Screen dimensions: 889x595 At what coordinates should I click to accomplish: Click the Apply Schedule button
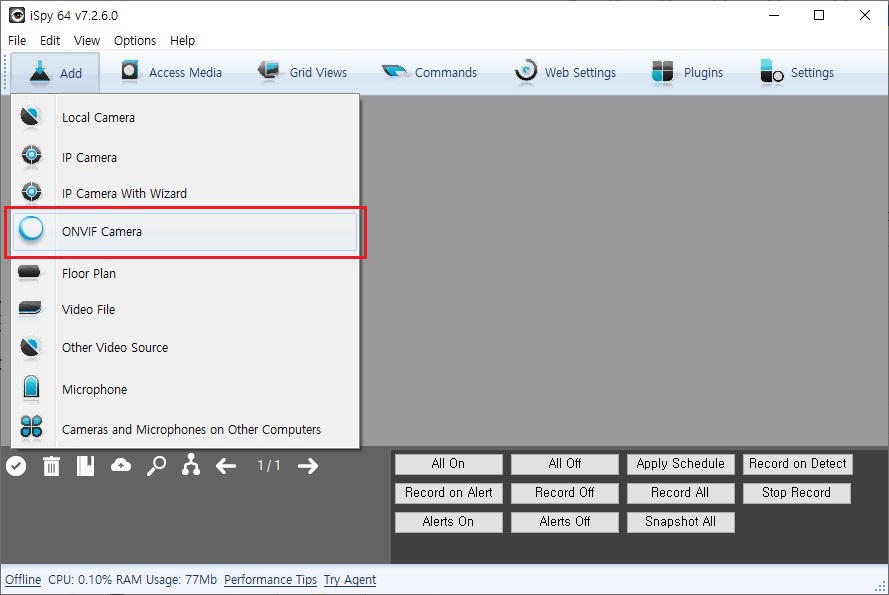(x=680, y=463)
